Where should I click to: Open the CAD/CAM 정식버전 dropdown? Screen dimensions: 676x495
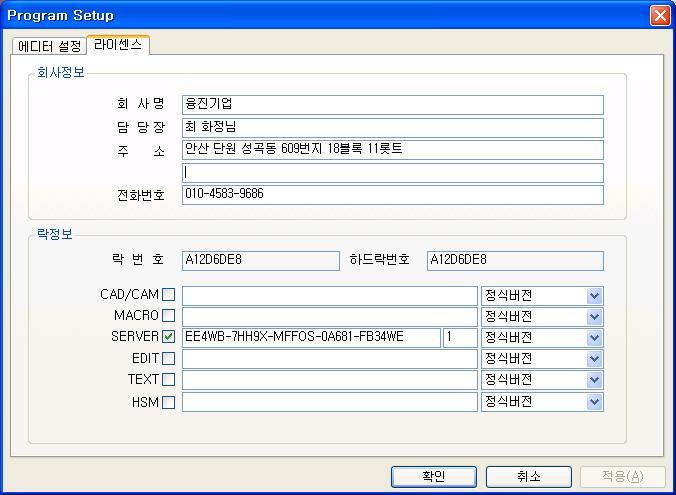coord(542,296)
